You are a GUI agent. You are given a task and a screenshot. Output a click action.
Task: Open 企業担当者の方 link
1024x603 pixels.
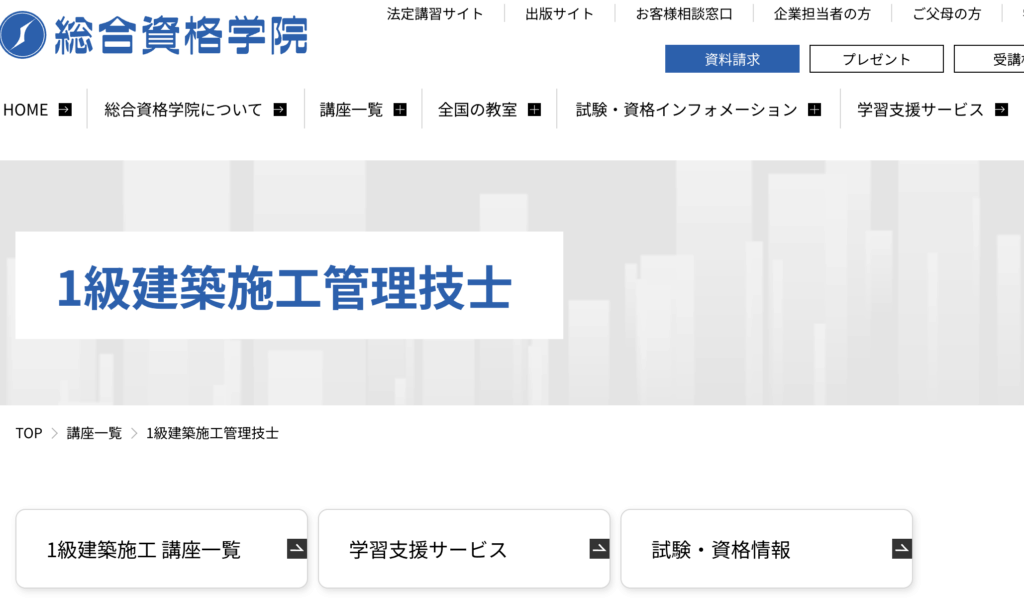coord(822,14)
